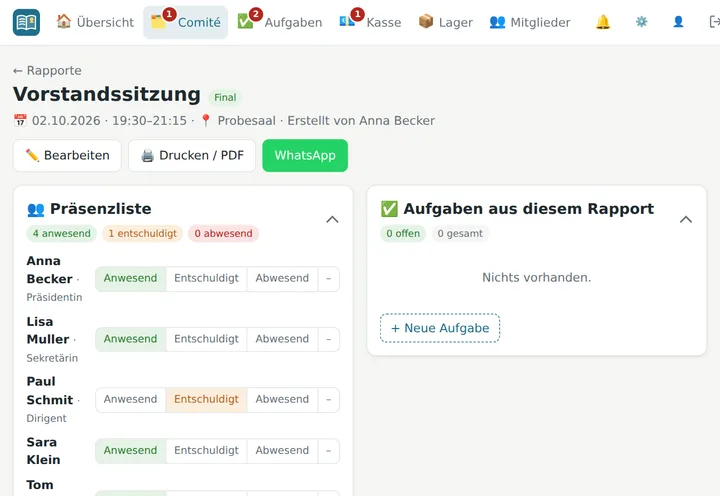Open settings via gear icon
Screen dimensions: 720x496
click(641, 22)
